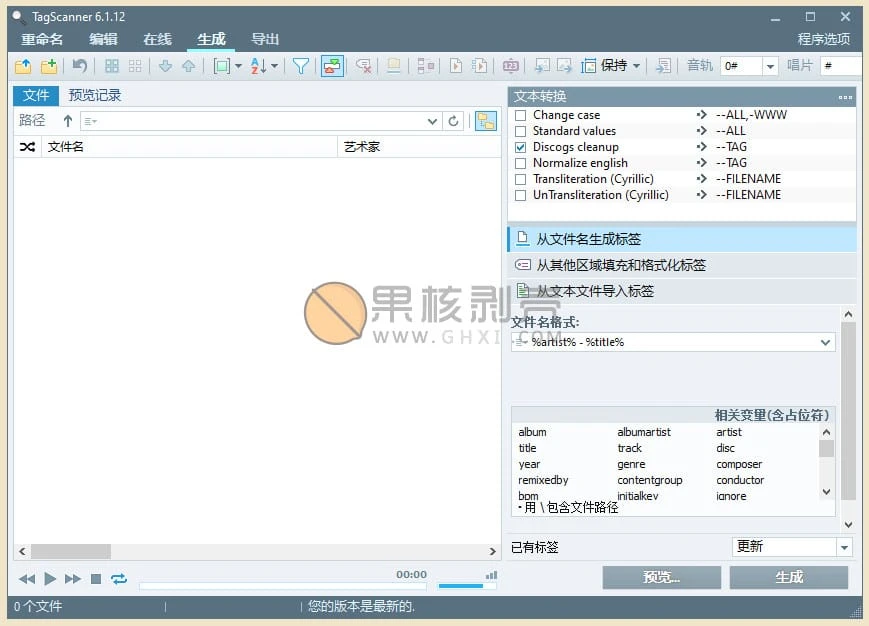Image resolution: width=869 pixels, height=626 pixels.
Task: Click the cover art icon in toolbar
Action: 394,66
